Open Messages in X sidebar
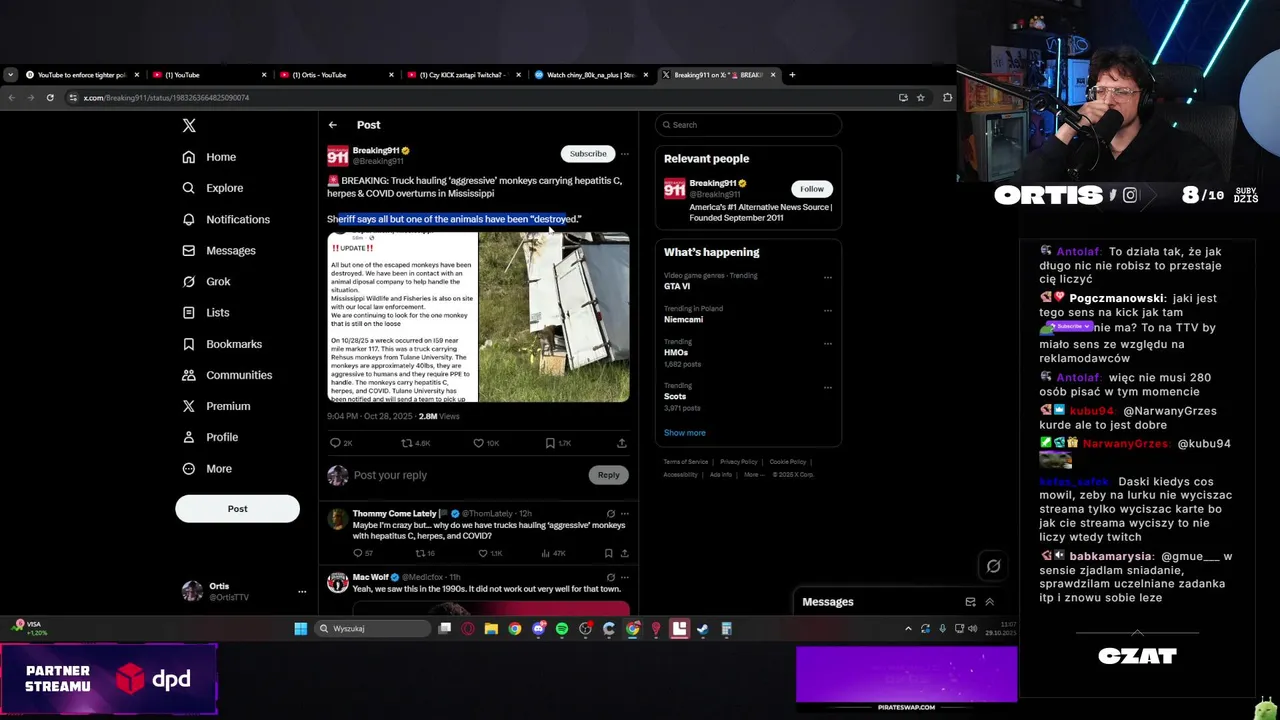The height and width of the screenshot is (720, 1280). 218,250
